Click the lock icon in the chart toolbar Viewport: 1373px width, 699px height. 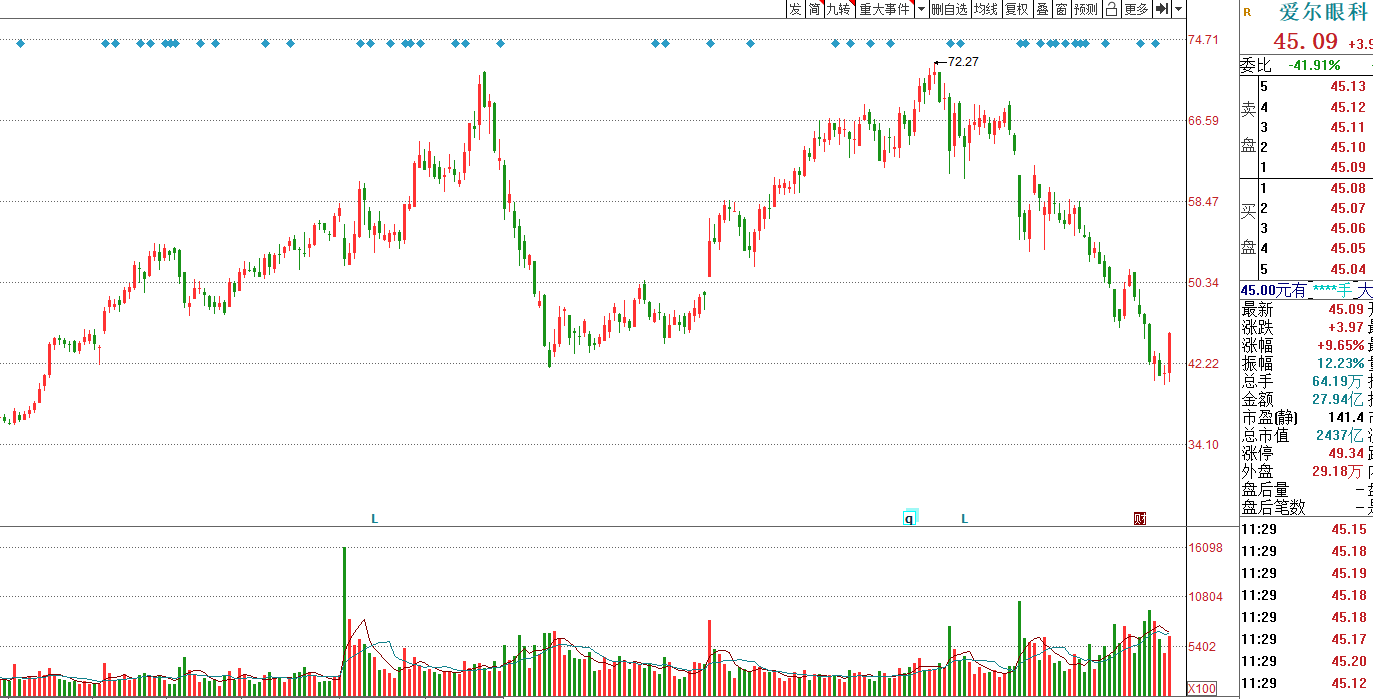[1111, 9]
